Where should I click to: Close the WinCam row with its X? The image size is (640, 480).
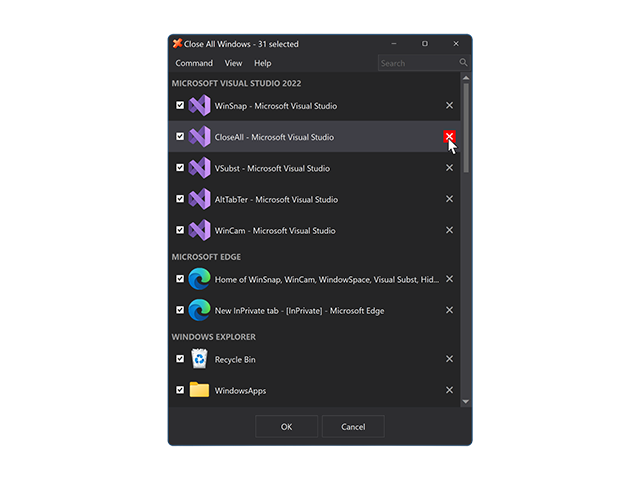(449, 230)
